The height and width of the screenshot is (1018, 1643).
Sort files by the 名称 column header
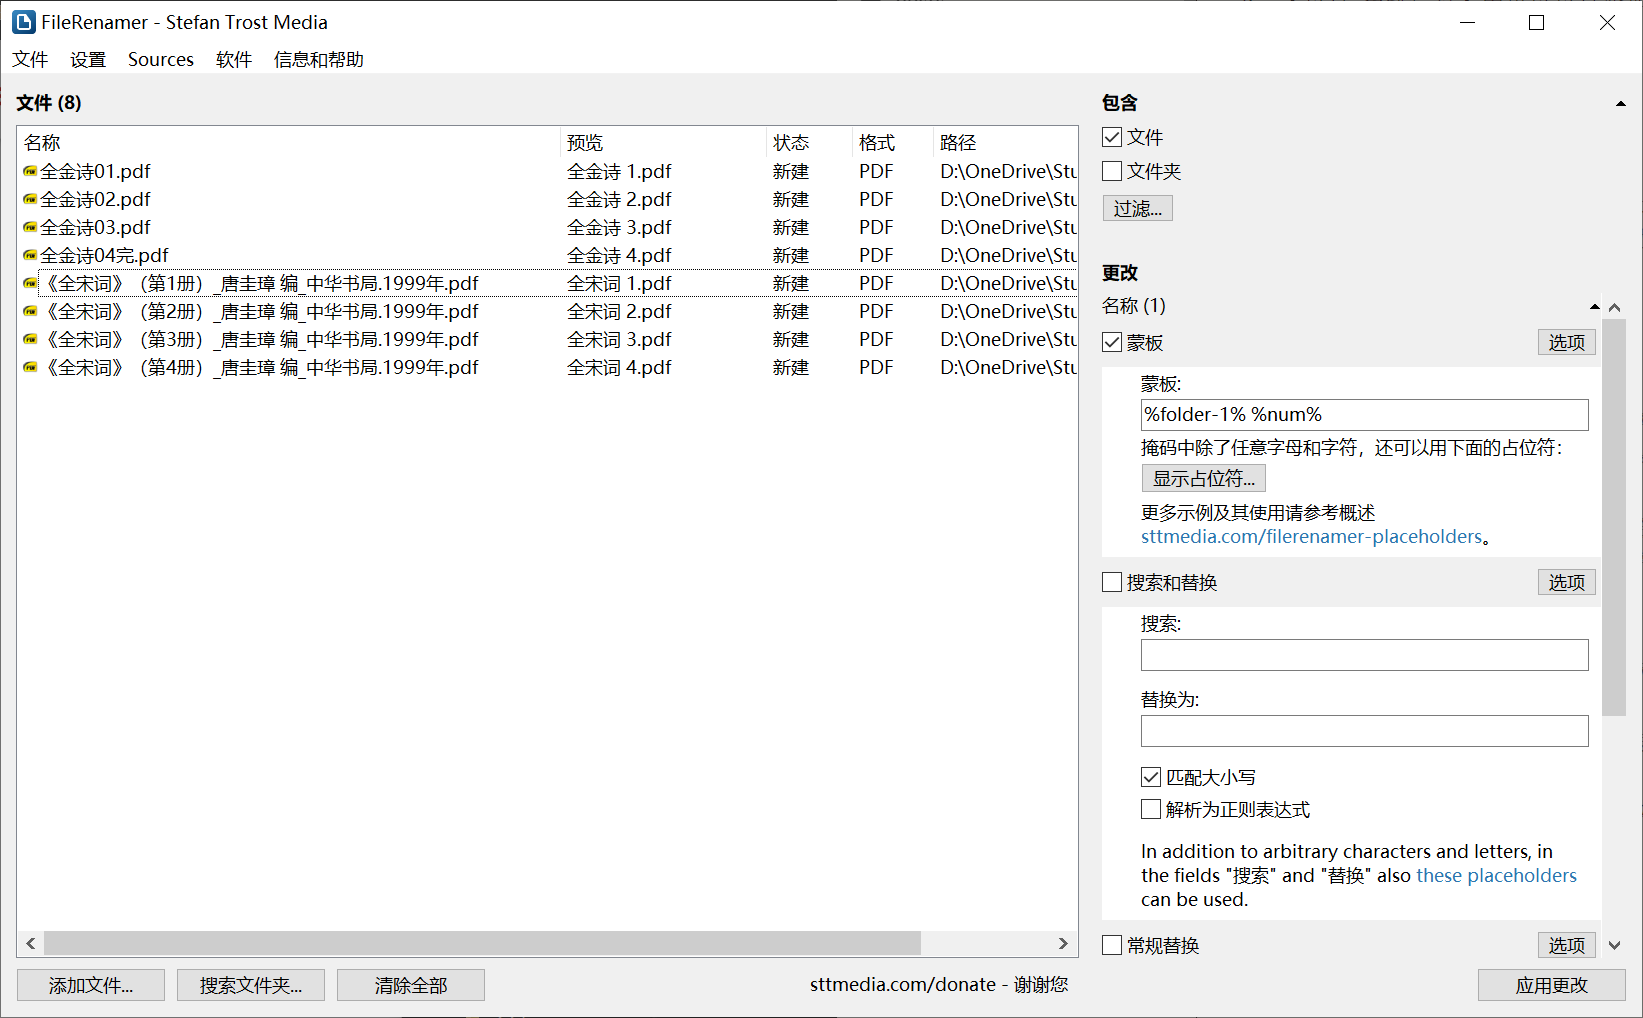pos(289,143)
